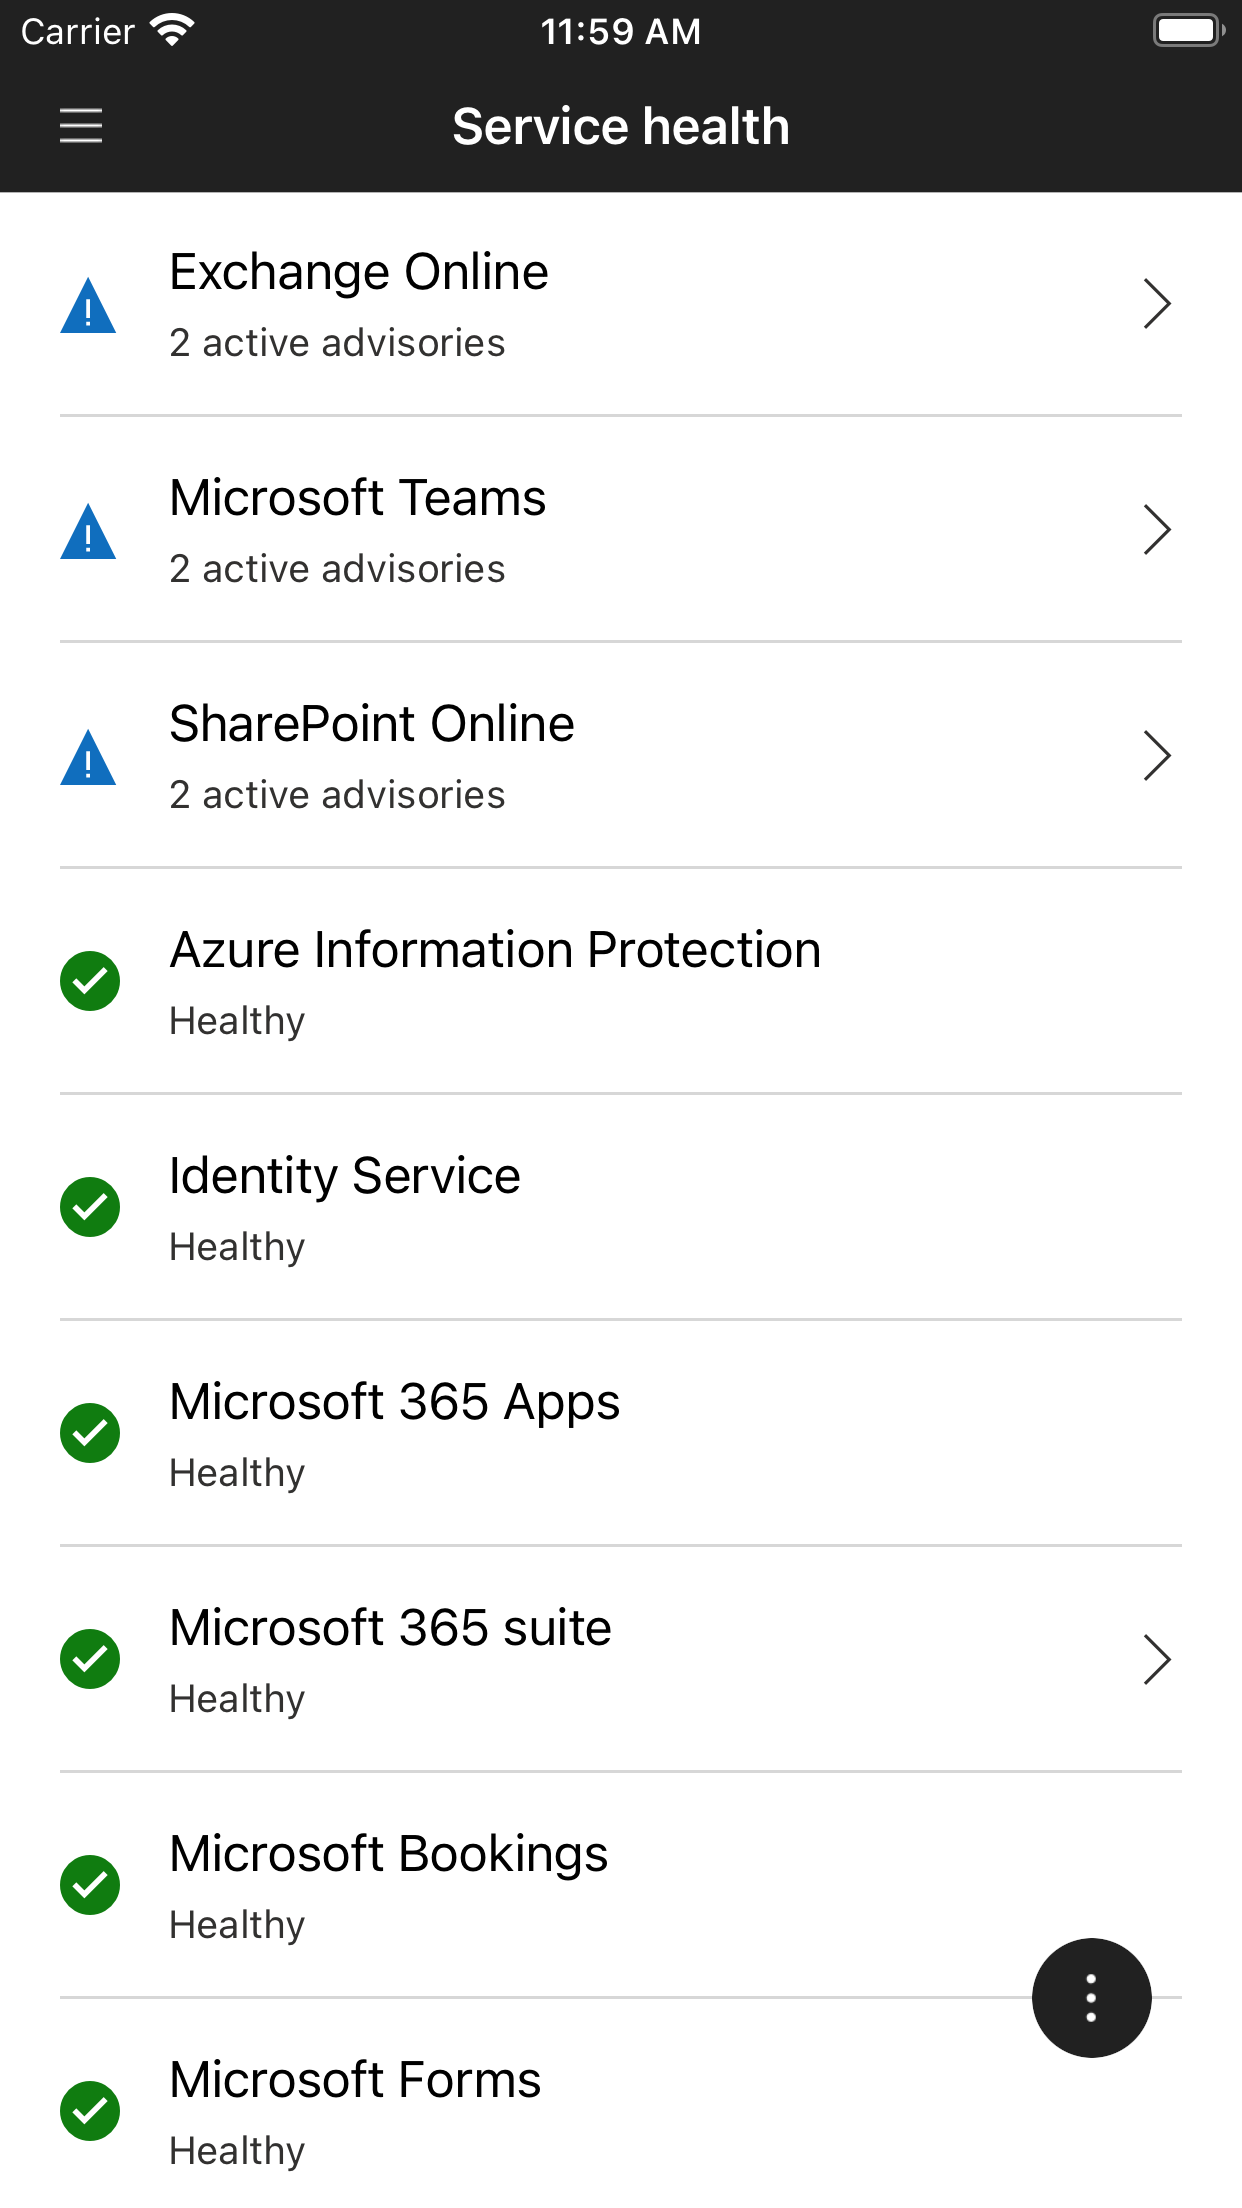Click the Exchange Online advisory warning icon

coord(88,306)
